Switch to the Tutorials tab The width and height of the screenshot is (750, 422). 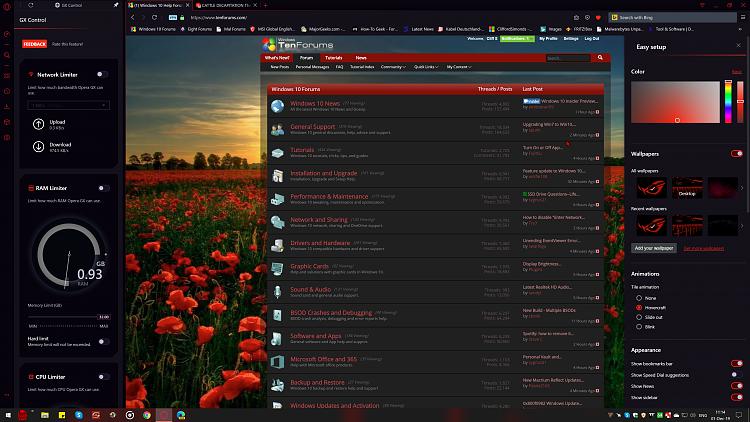pyautogui.click(x=332, y=58)
